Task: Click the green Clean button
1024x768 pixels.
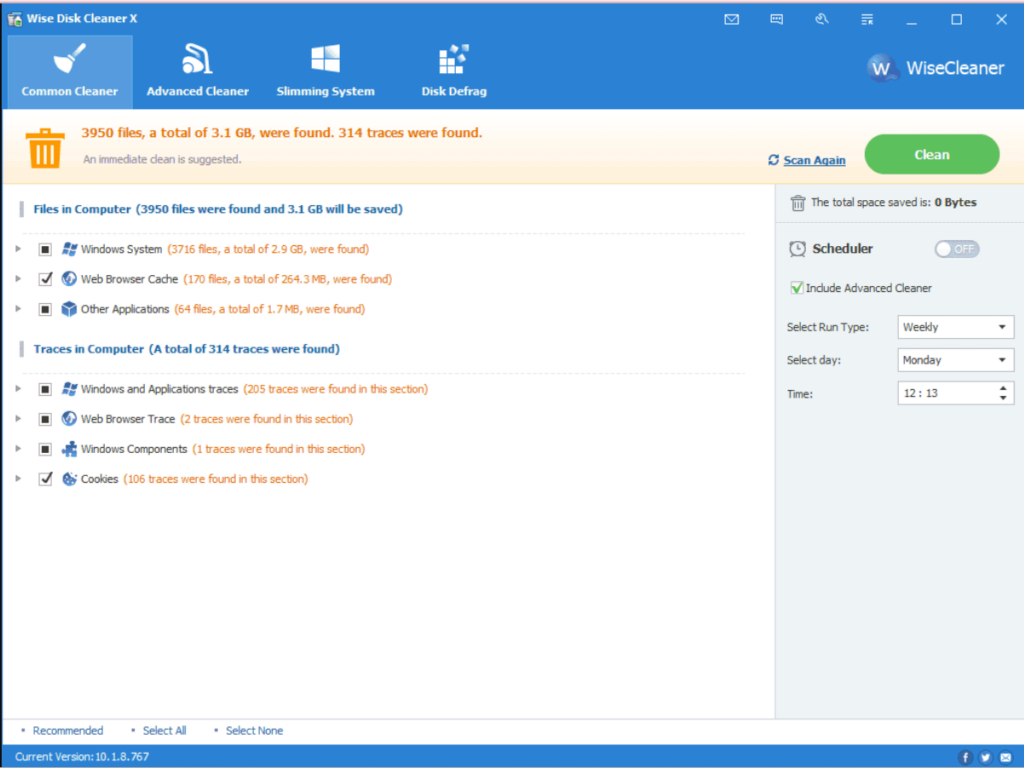Action: (931, 154)
